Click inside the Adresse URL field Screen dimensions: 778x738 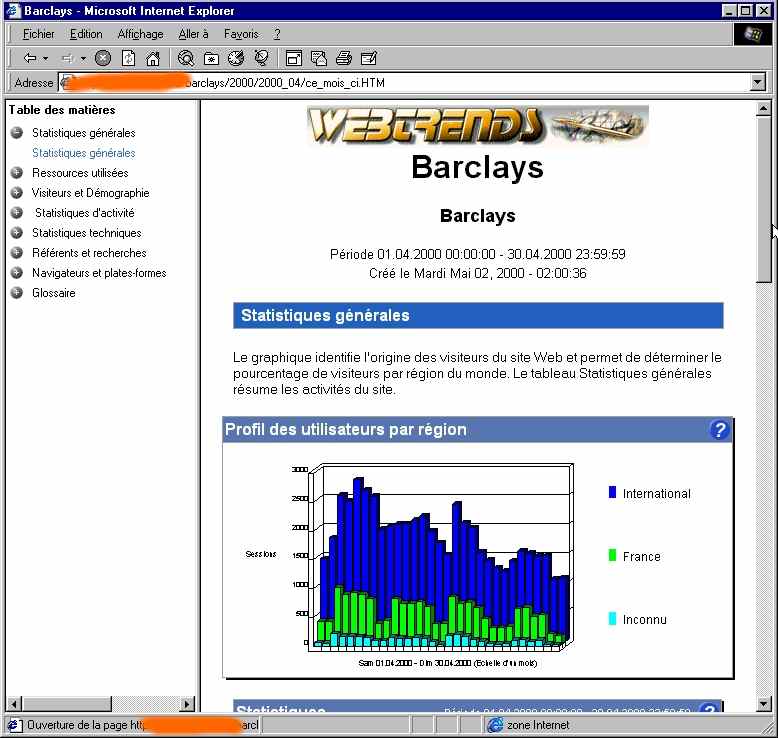click(404, 82)
